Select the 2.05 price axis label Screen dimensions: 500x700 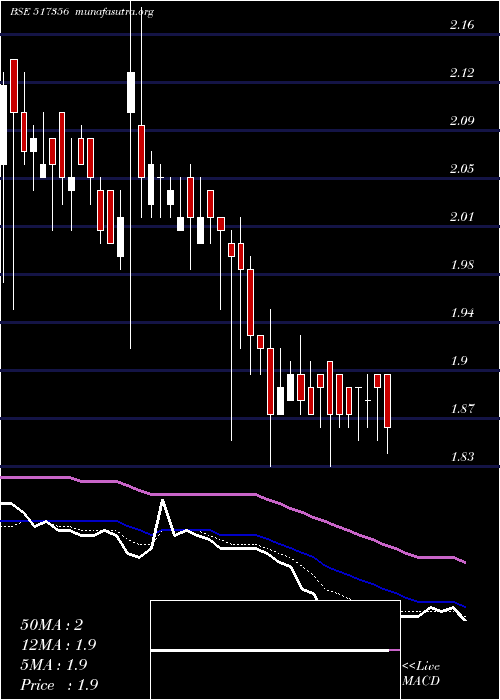click(462, 169)
